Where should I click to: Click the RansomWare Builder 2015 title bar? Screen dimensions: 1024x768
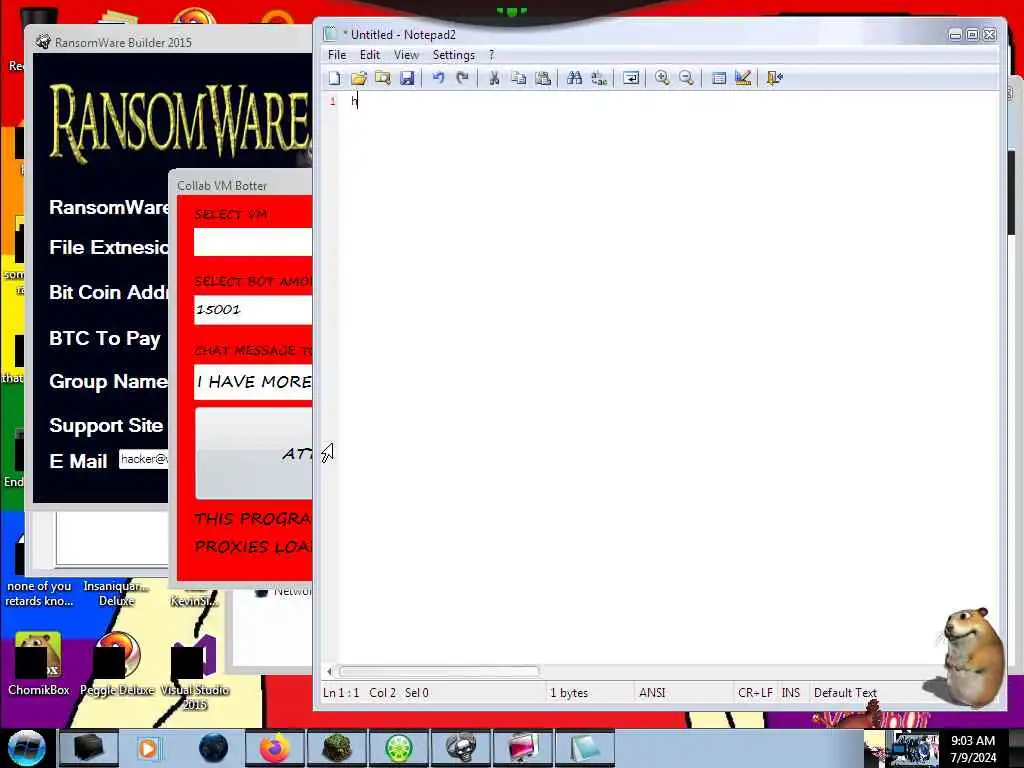[170, 42]
